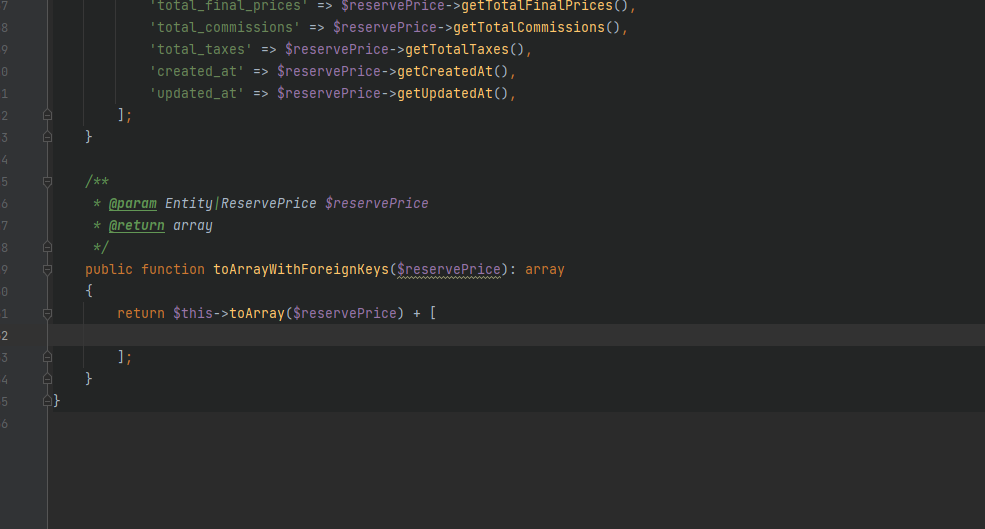Click the getTotalCommissions() method call
Screen dimensions: 985x529
(x=536, y=28)
